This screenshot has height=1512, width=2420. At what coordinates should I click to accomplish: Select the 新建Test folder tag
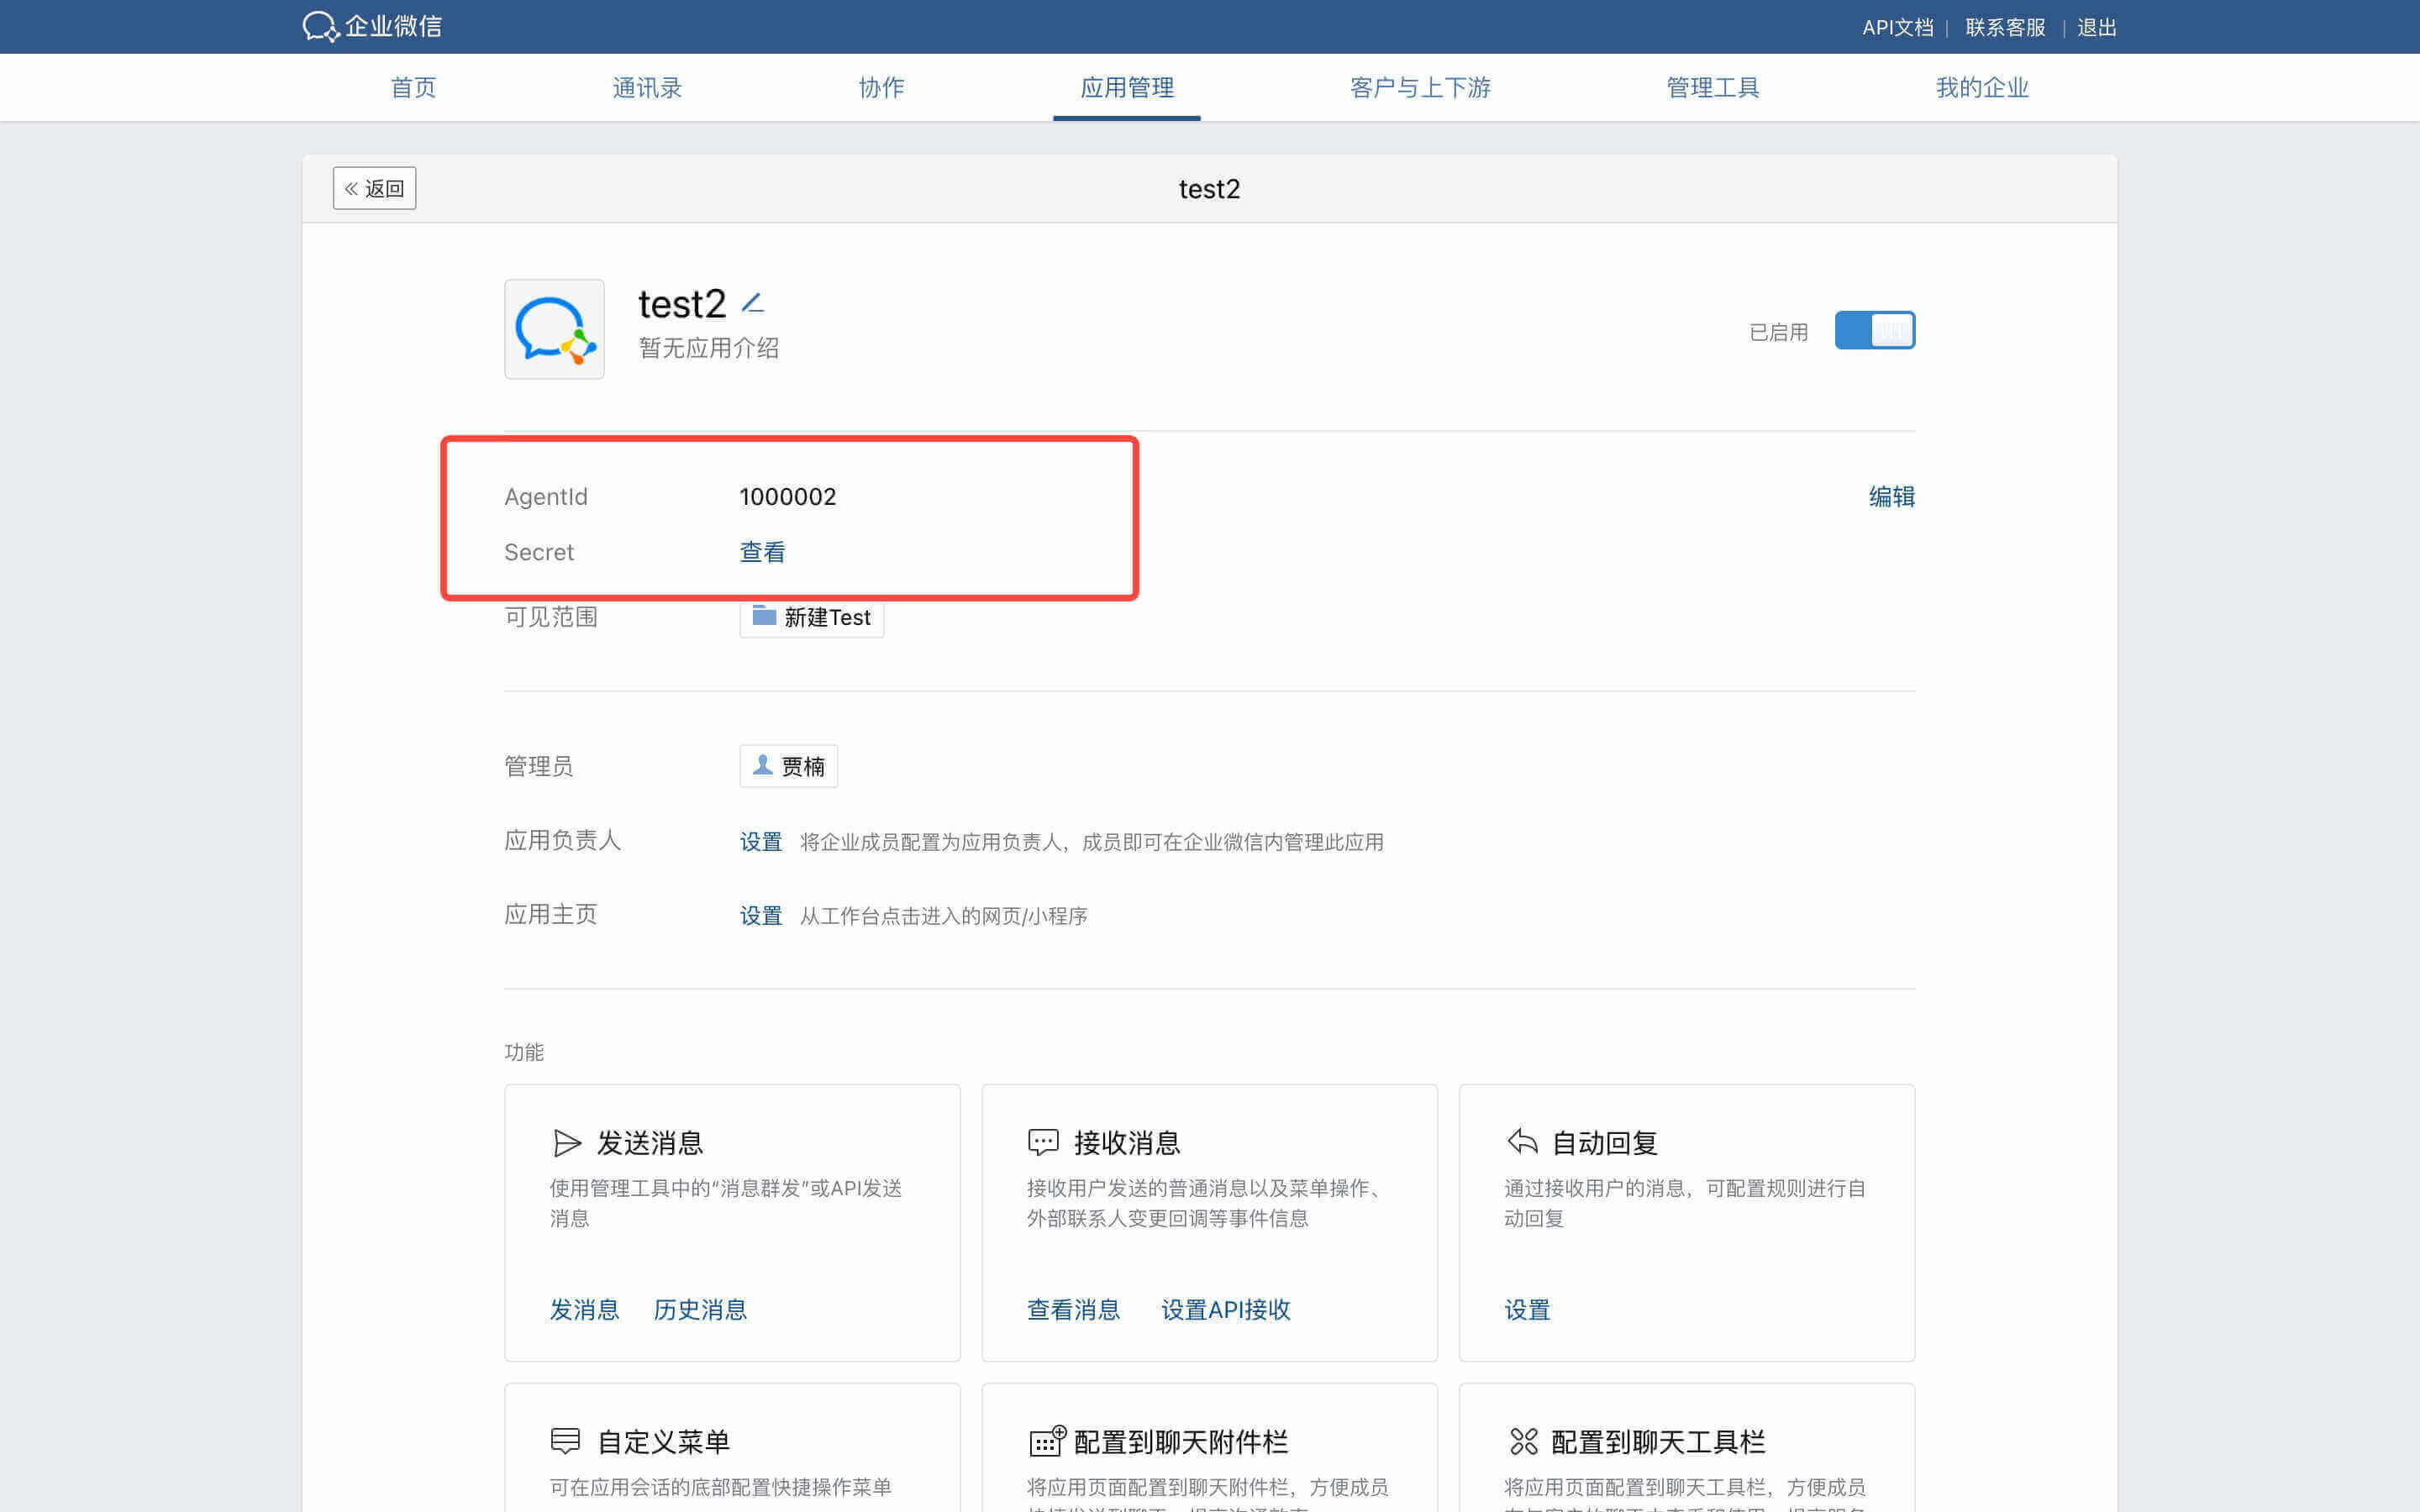point(811,617)
